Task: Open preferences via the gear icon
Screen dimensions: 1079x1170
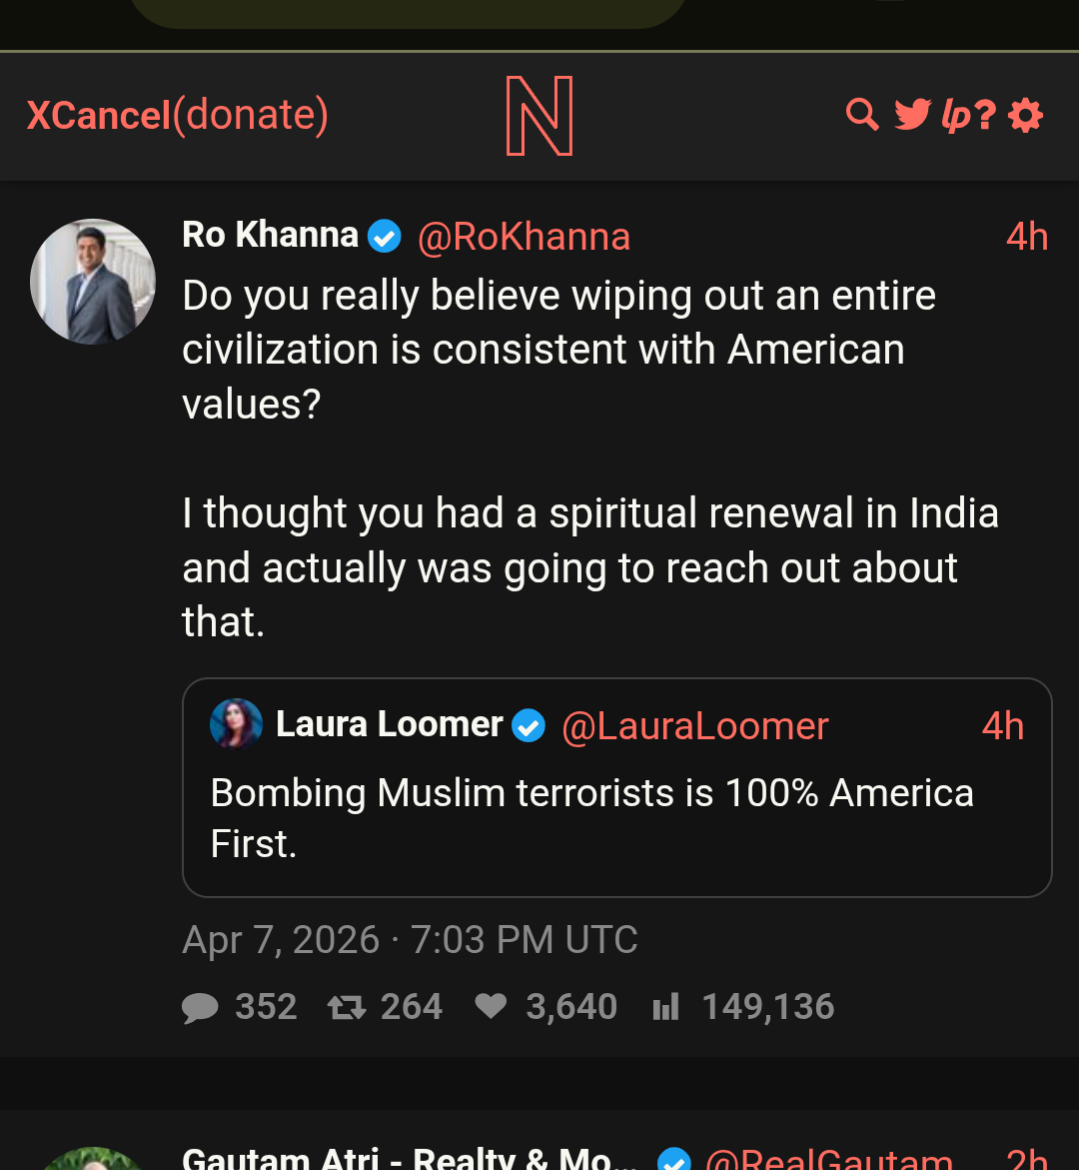Action: (x=1026, y=115)
